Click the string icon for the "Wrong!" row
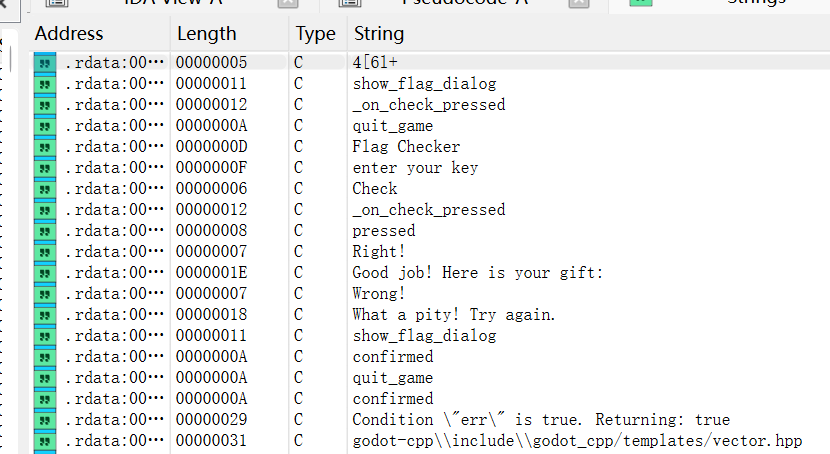Screen dimensions: 830x454 [x=45, y=294]
